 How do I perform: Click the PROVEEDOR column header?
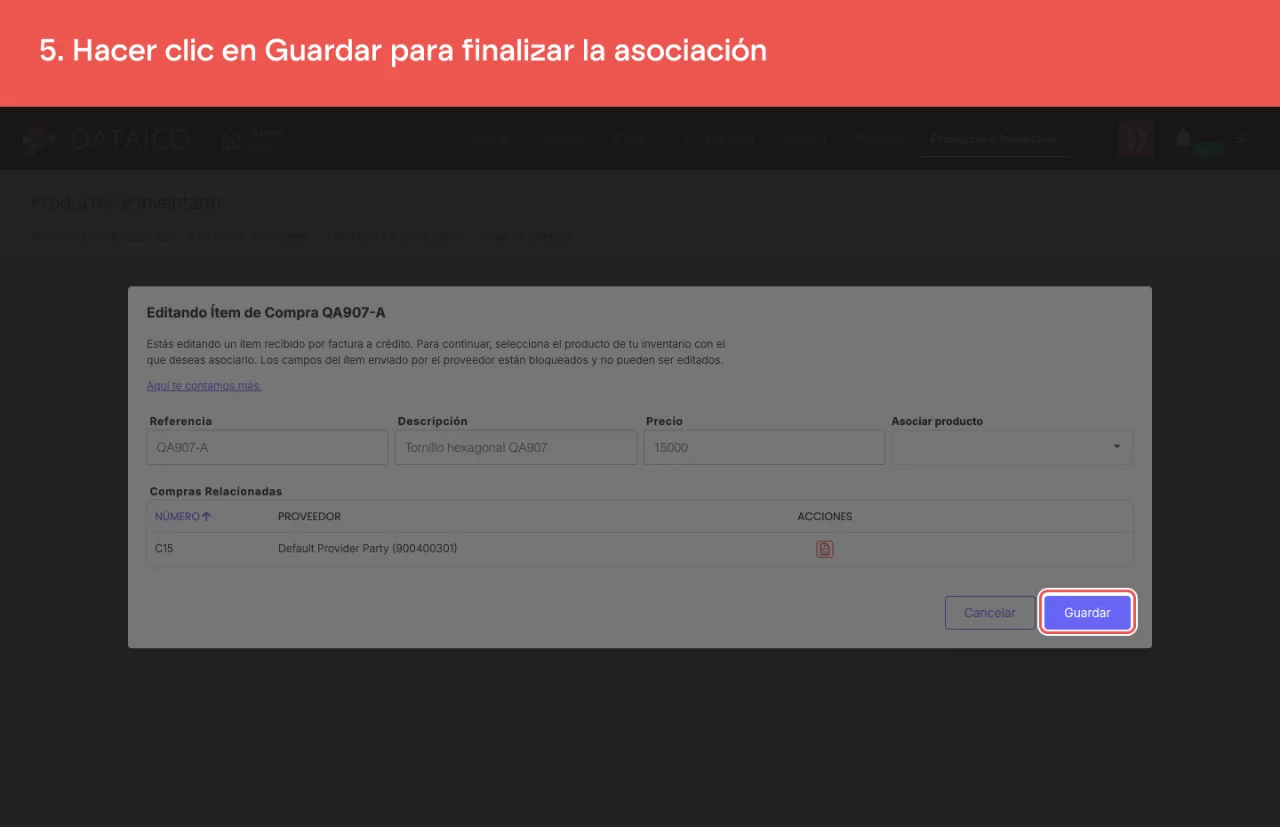point(309,516)
